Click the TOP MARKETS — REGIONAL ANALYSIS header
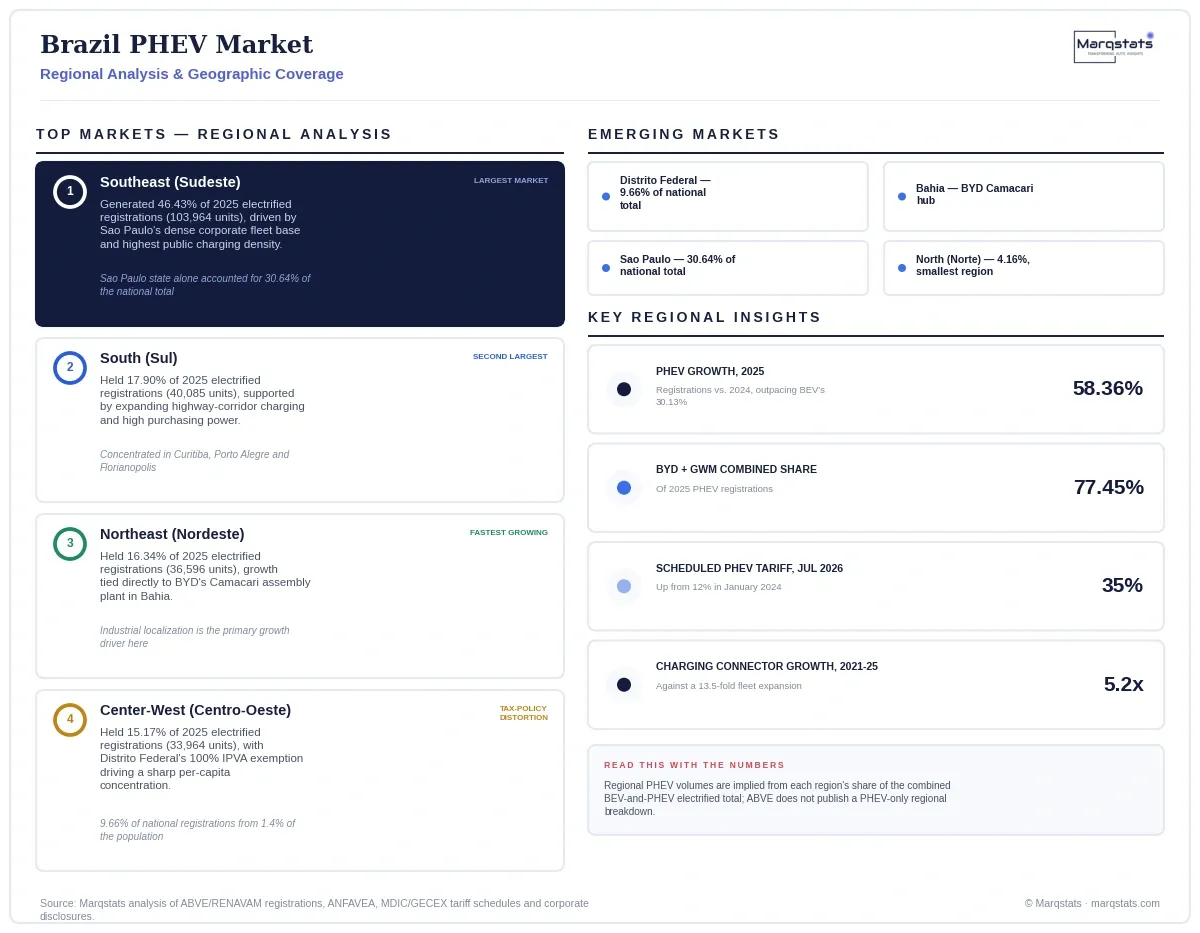 (x=214, y=134)
